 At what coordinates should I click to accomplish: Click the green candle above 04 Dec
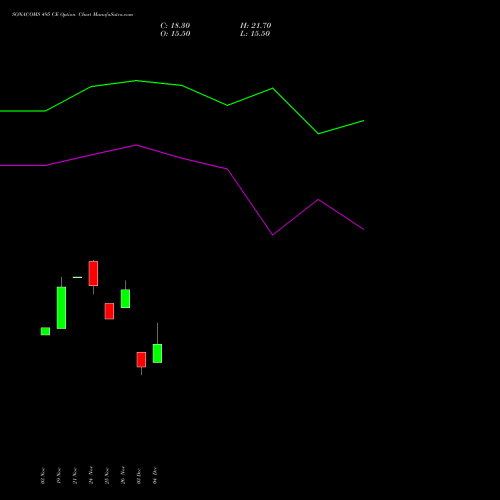(x=157, y=353)
